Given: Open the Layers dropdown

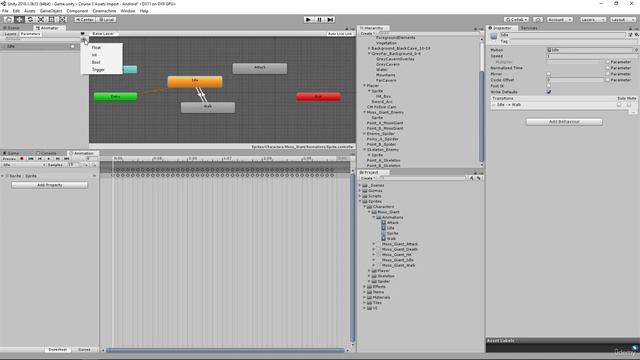Looking at the screenshot, I should click(592, 19).
